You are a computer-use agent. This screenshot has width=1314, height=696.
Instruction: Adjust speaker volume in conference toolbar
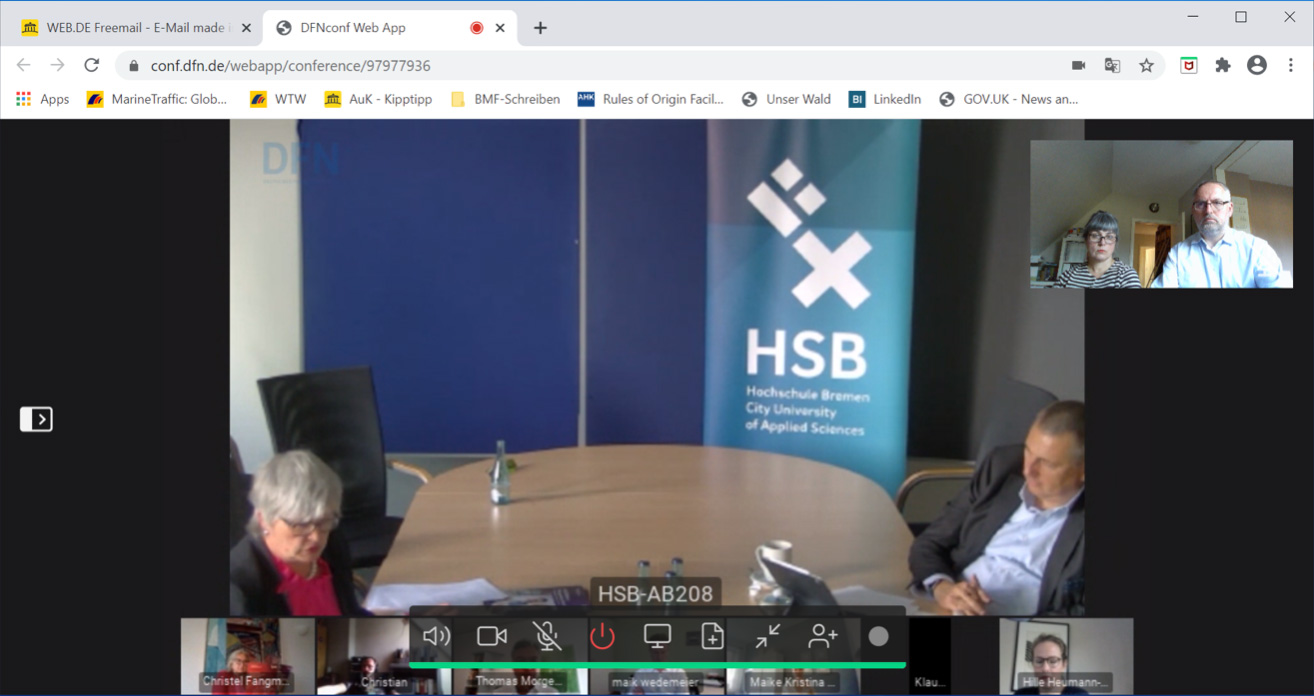click(x=436, y=636)
